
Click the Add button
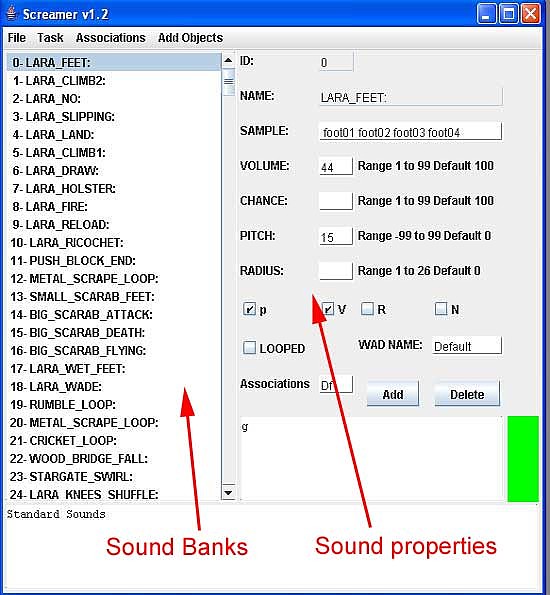click(393, 394)
